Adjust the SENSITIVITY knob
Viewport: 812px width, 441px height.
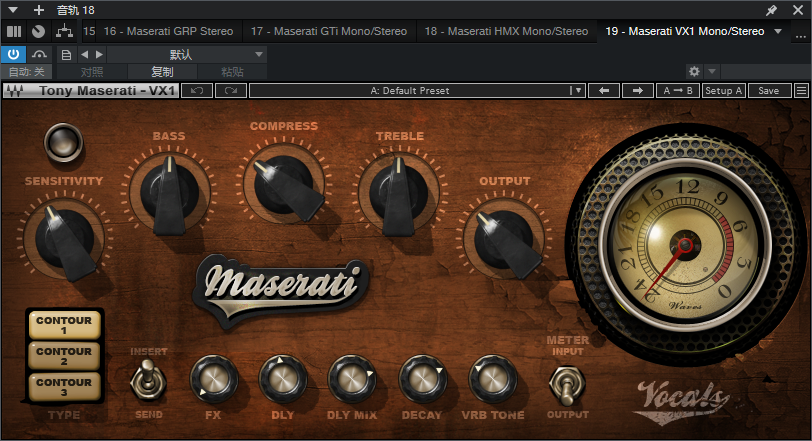65,239
